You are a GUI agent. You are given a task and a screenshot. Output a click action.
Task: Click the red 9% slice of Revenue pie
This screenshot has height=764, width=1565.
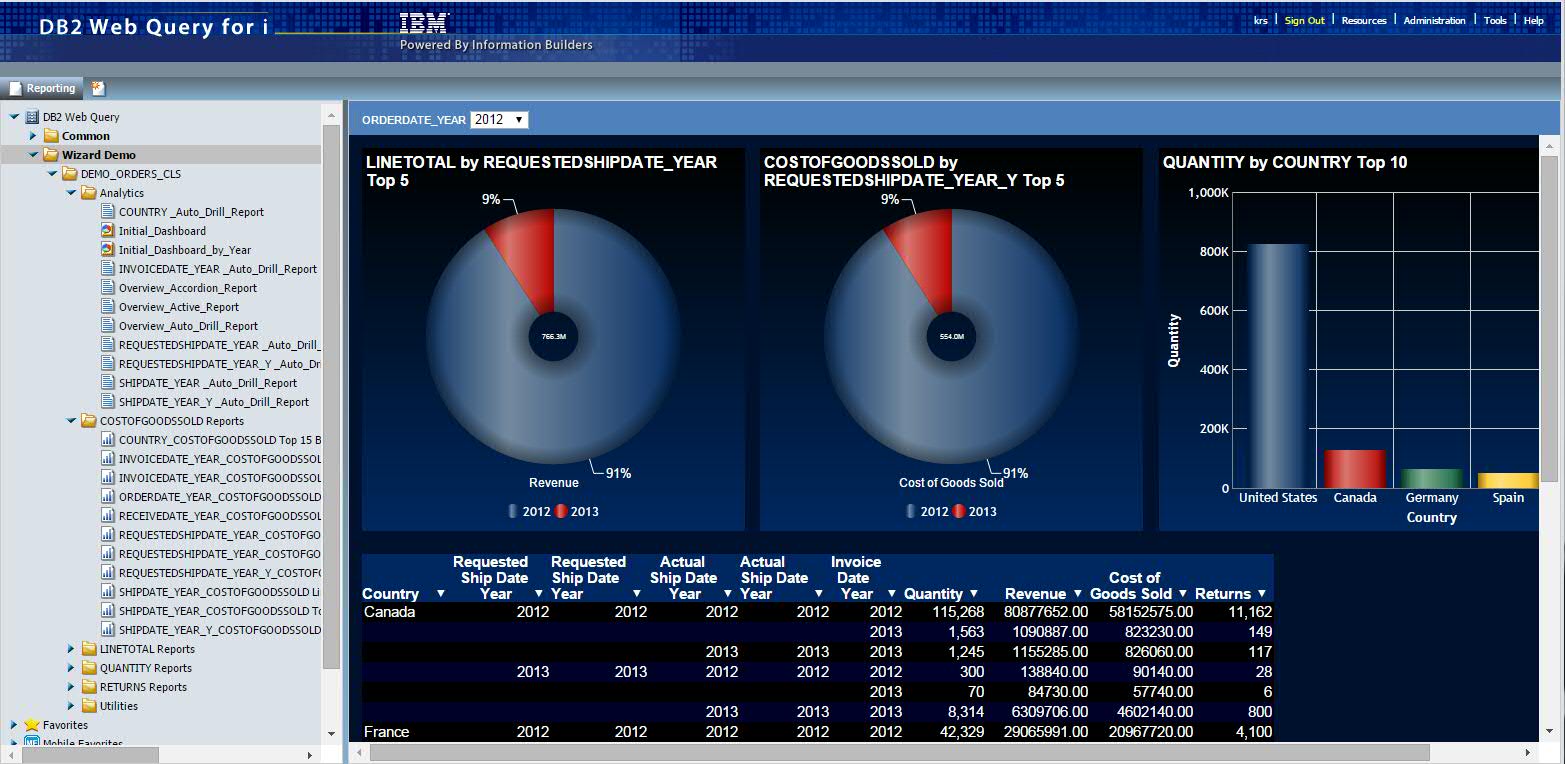pos(527,255)
